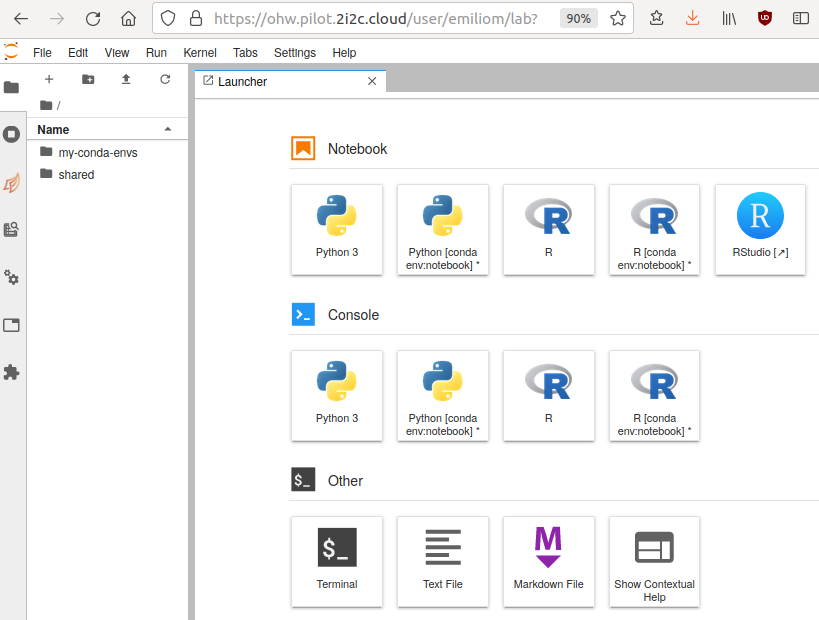
Task: Launch Python 3 notebook
Action: point(337,230)
